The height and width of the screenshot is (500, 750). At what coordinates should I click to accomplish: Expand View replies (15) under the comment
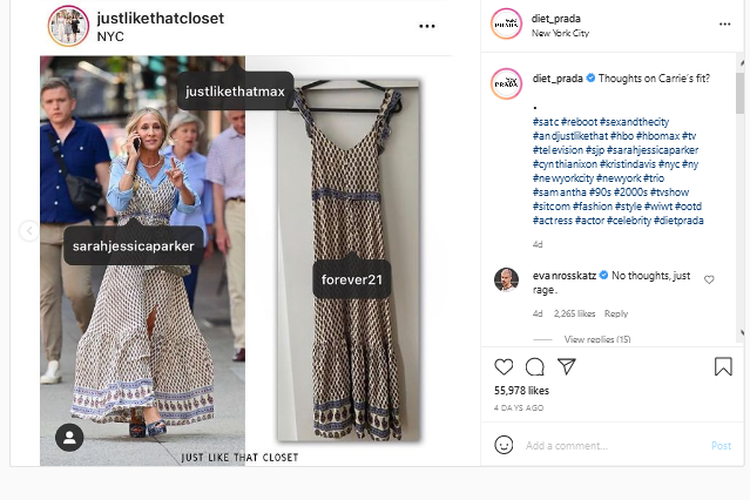pyautogui.click(x=597, y=339)
